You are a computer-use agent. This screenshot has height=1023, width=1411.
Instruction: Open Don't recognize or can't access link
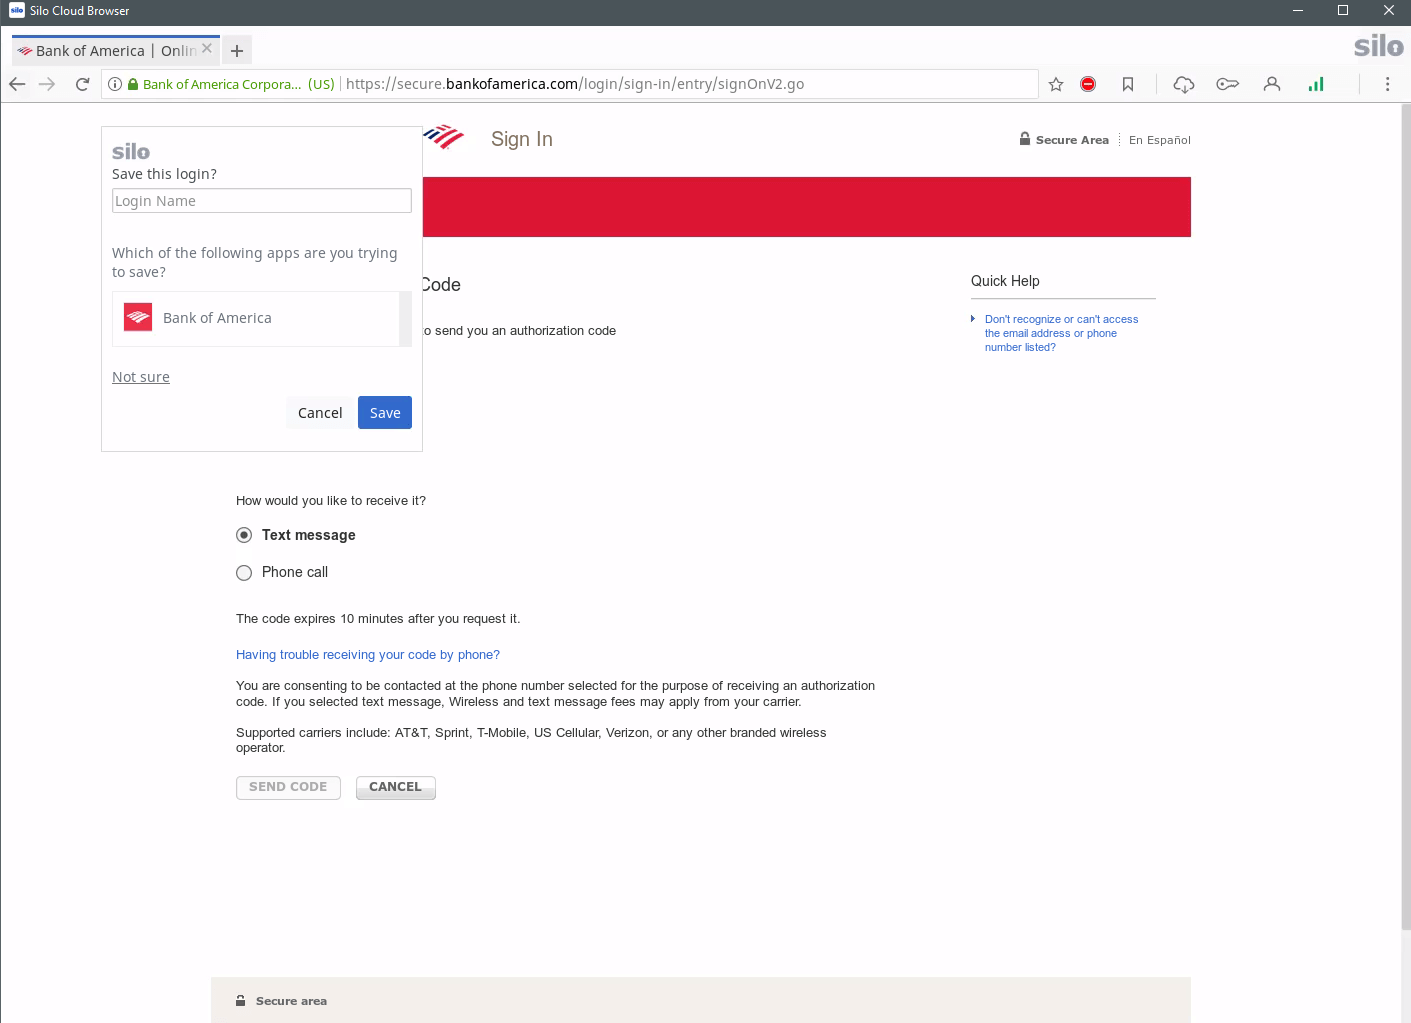pyautogui.click(x=1061, y=333)
